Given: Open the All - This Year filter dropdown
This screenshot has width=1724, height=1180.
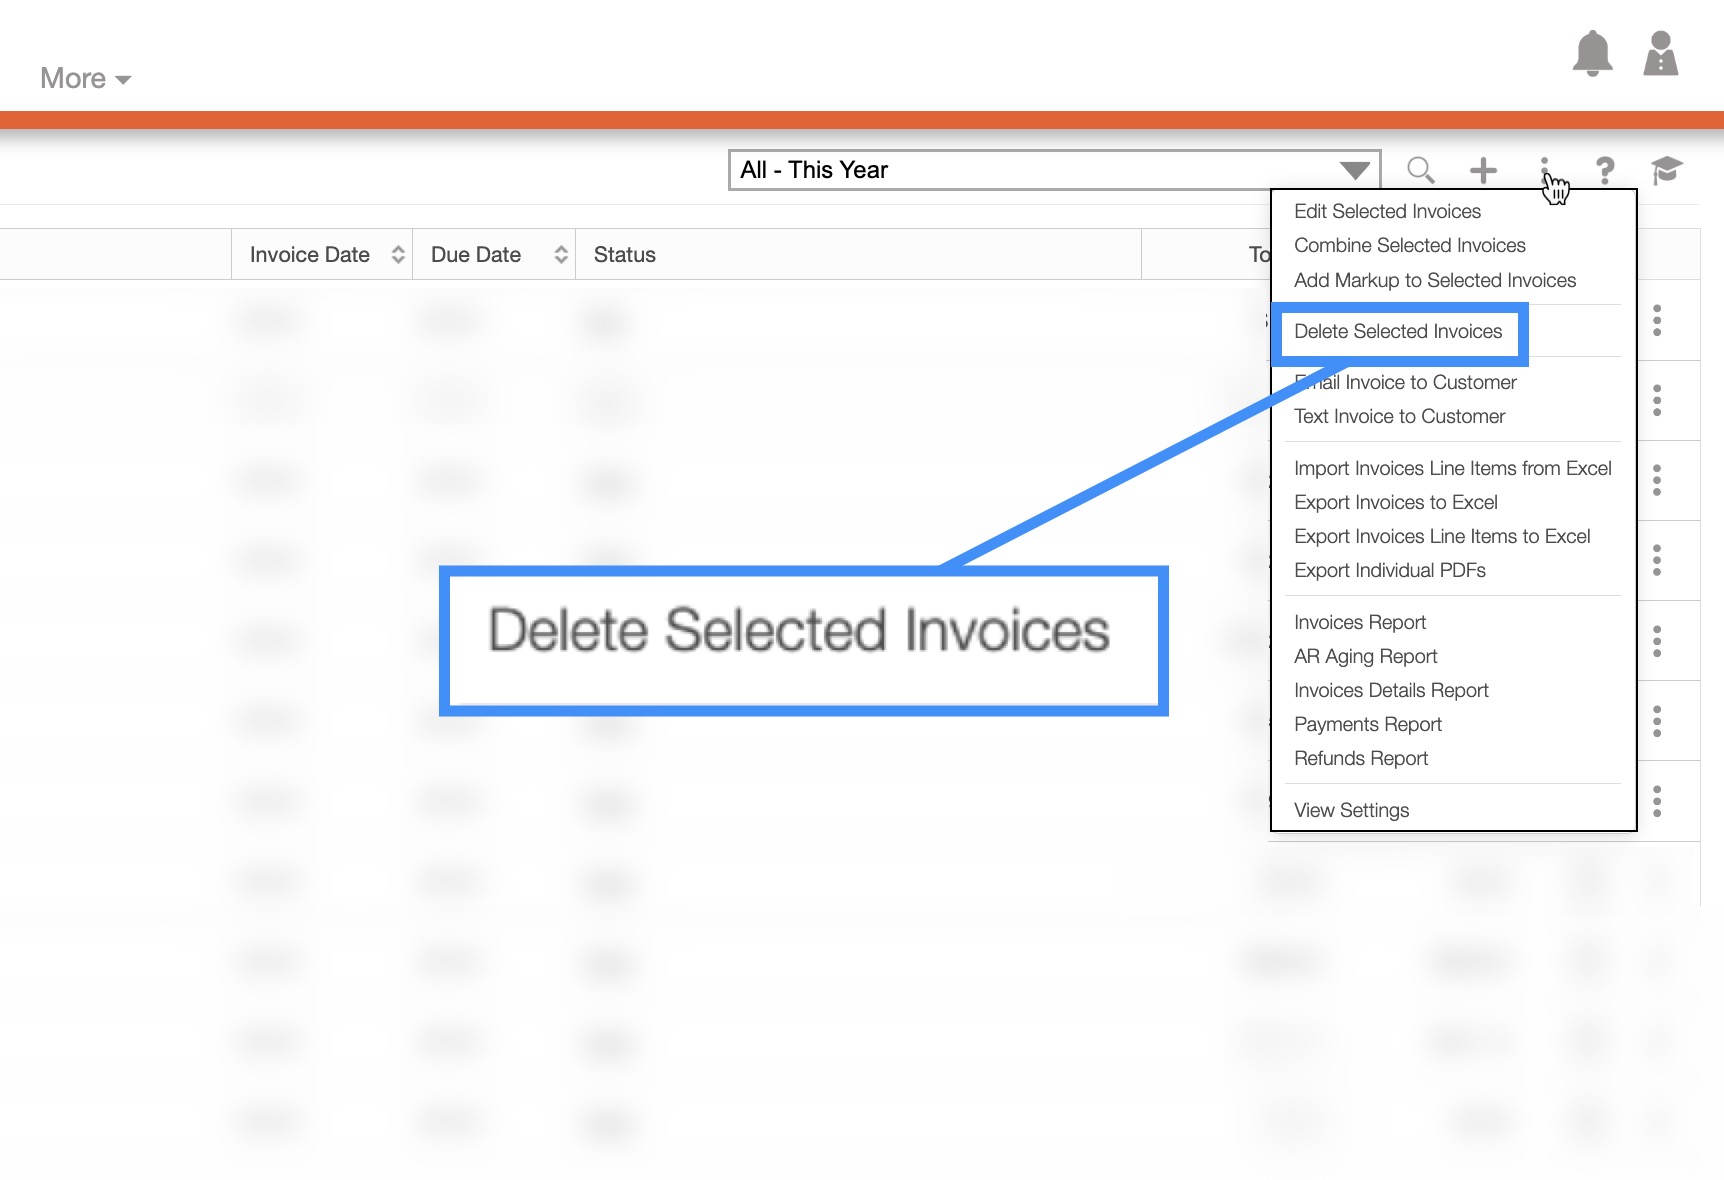Looking at the screenshot, I should tap(1054, 170).
